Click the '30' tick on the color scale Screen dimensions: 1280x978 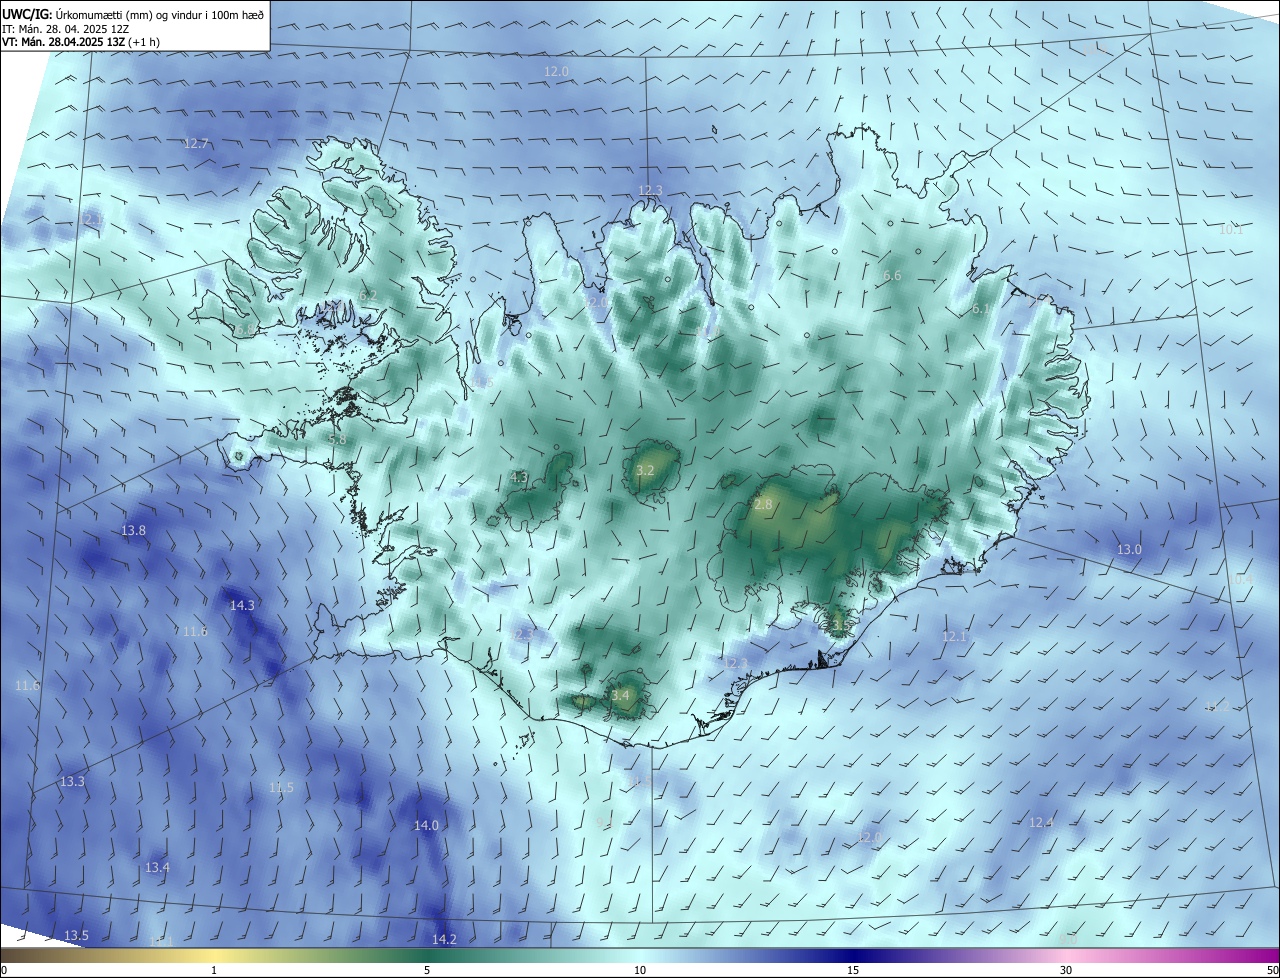pyautogui.click(x=1066, y=971)
